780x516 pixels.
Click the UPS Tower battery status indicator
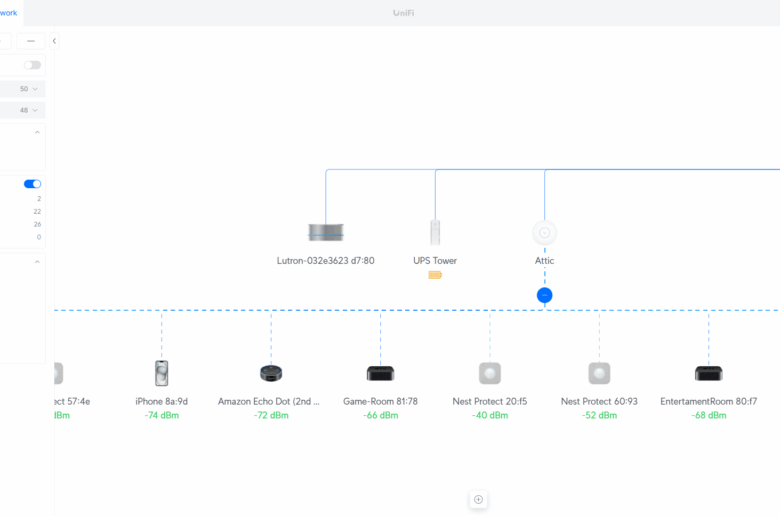[x=435, y=275]
